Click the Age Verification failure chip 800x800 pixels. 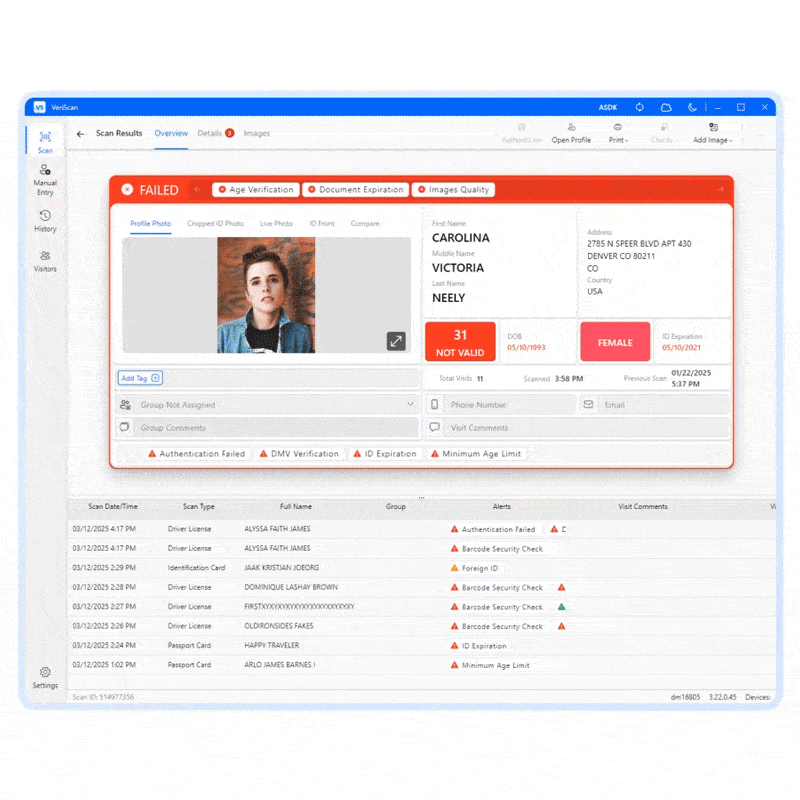click(x=256, y=189)
